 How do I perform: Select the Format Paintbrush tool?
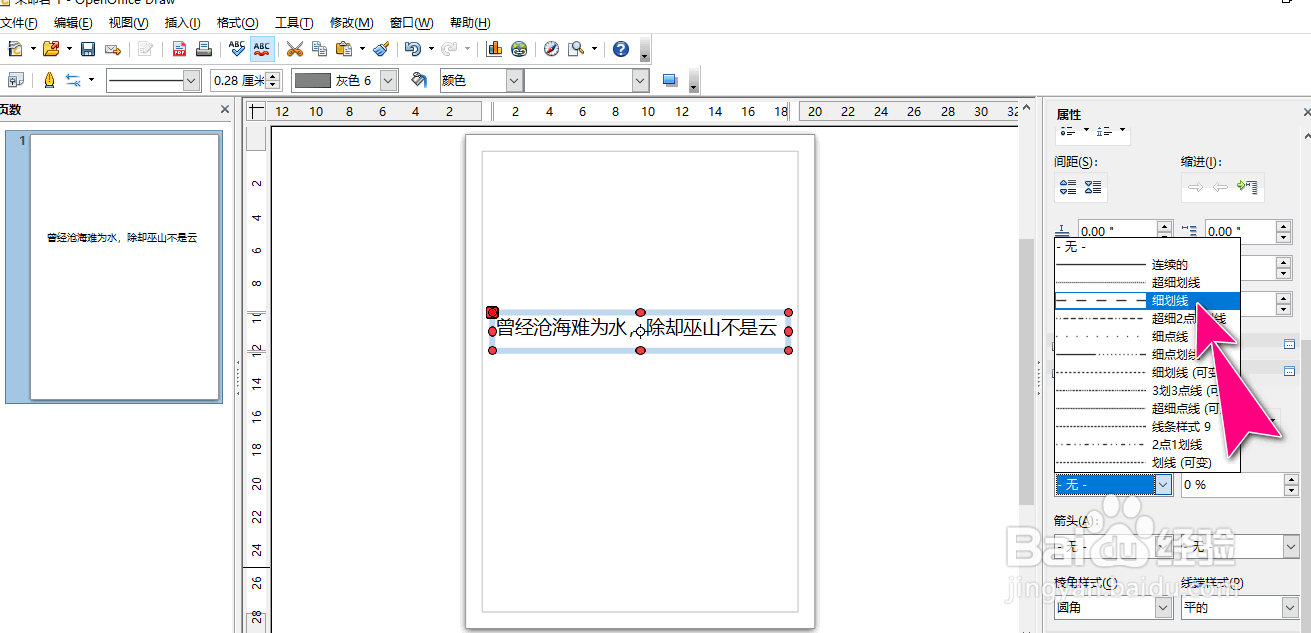coord(380,48)
